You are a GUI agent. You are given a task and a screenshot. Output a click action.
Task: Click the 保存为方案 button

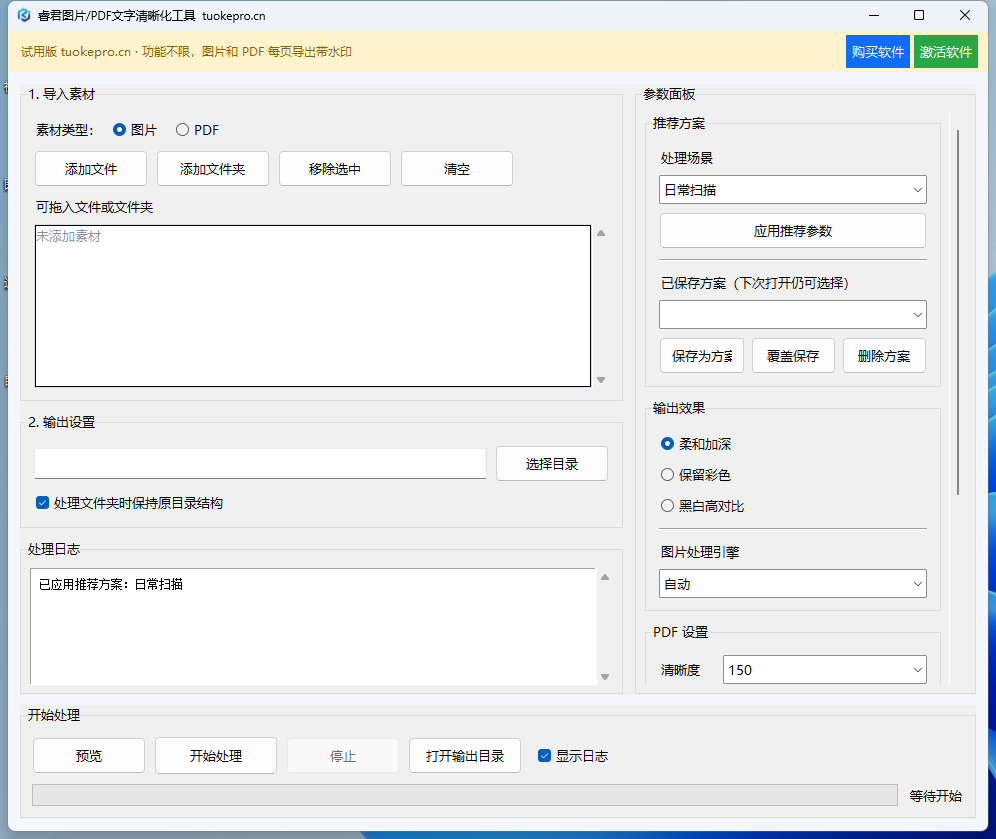click(x=702, y=356)
